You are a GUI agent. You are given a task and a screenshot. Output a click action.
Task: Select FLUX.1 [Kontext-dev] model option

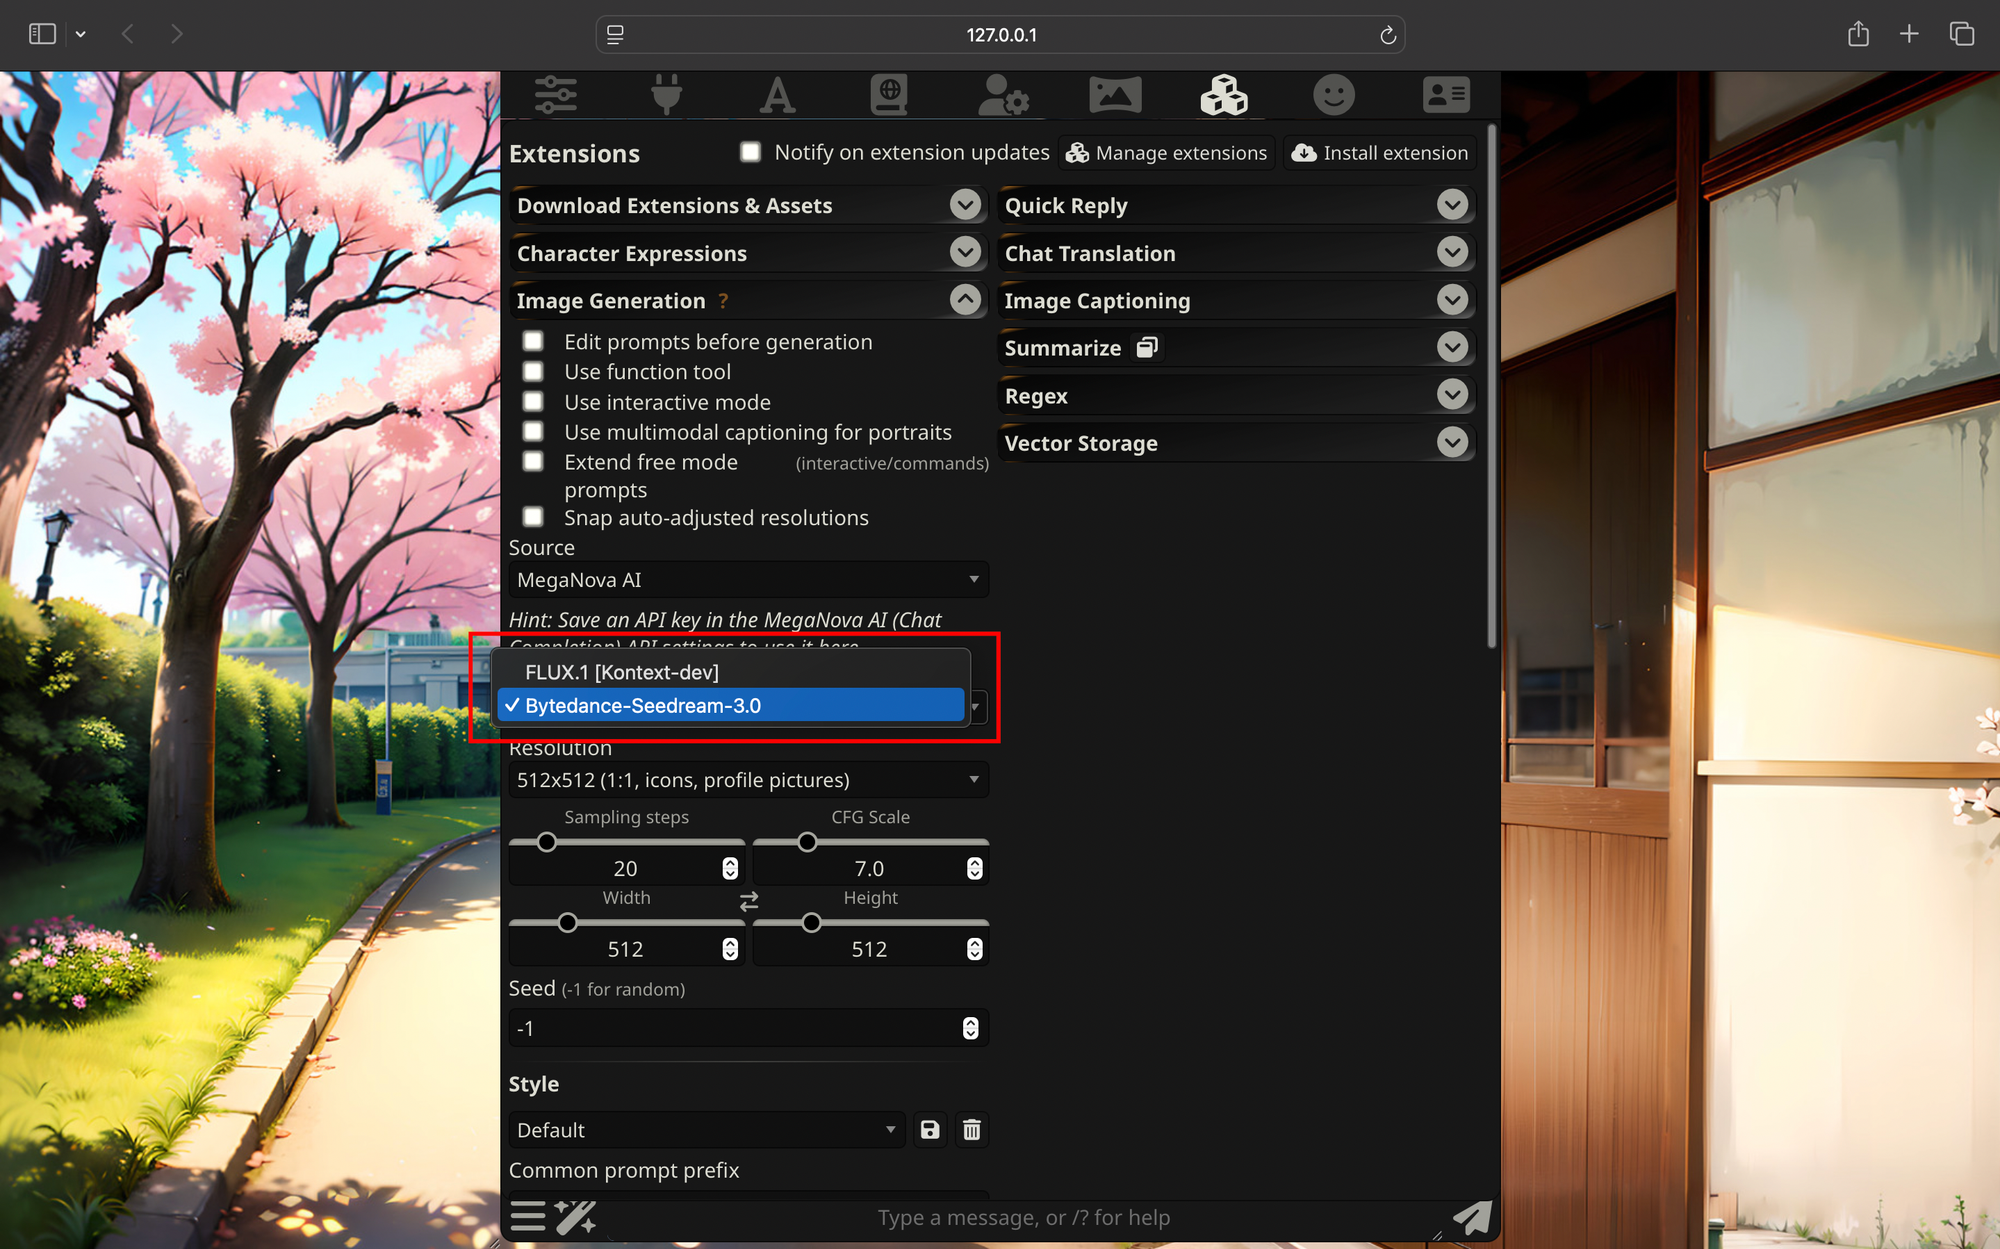(622, 672)
